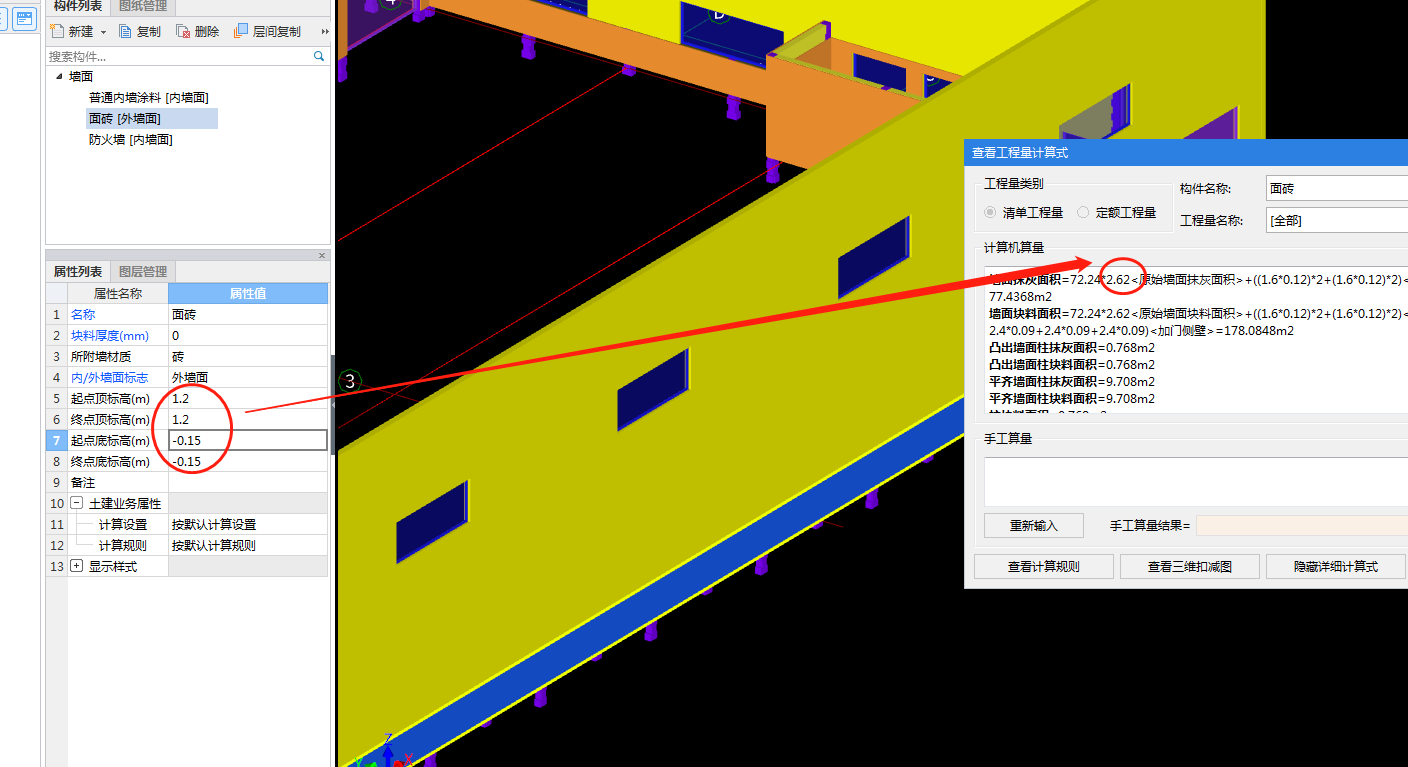Switch to 属性列表 tab
The width and height of the screenshot is (1408, 767).
(78, 272)
